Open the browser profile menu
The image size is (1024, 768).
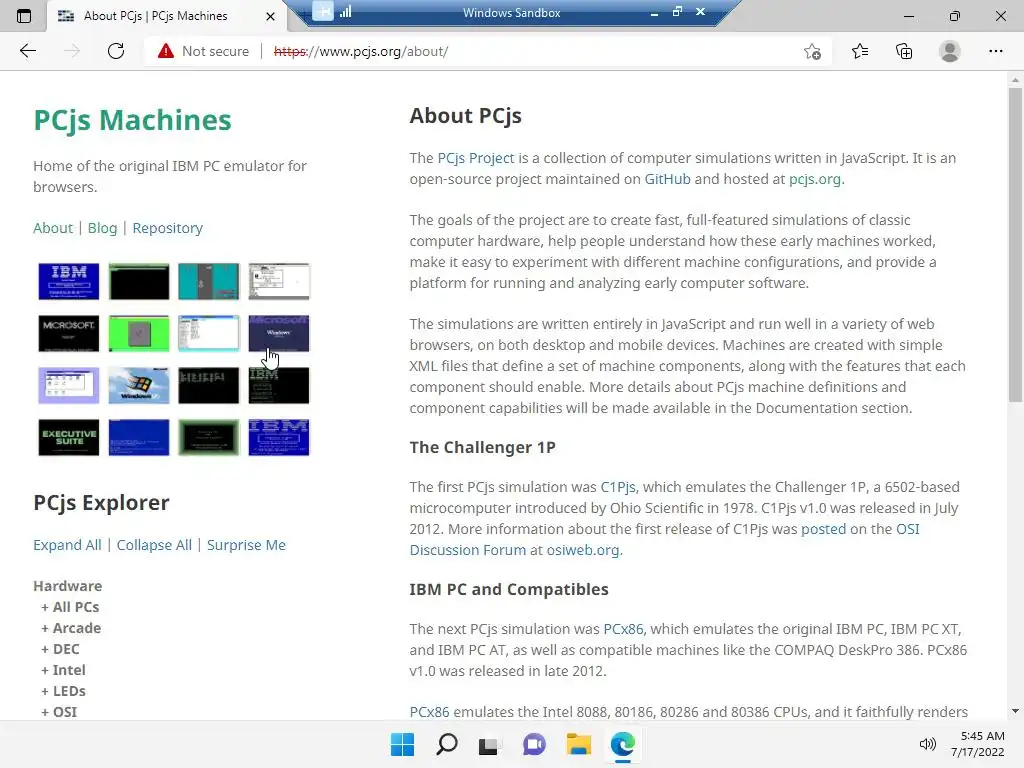[x=950, y=51]
